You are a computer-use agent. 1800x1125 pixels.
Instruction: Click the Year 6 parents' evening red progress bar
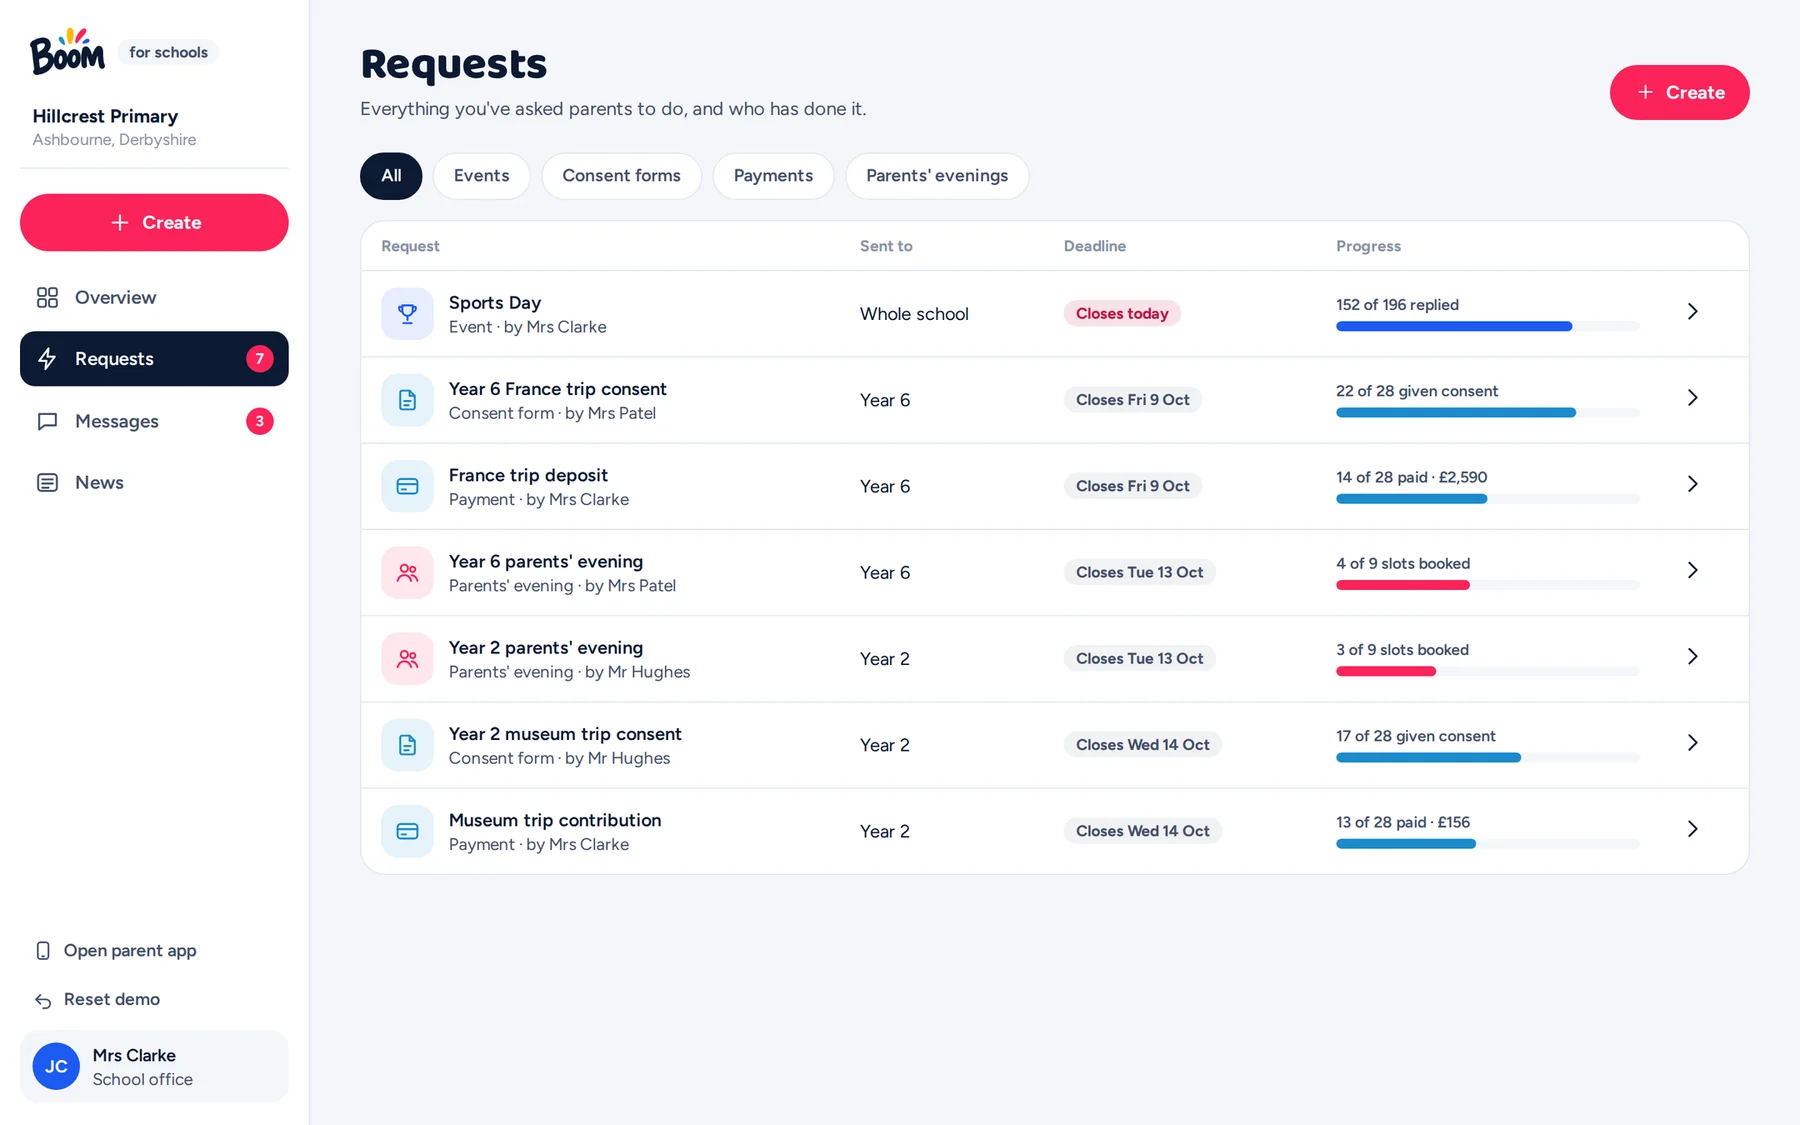point(1487,585)
